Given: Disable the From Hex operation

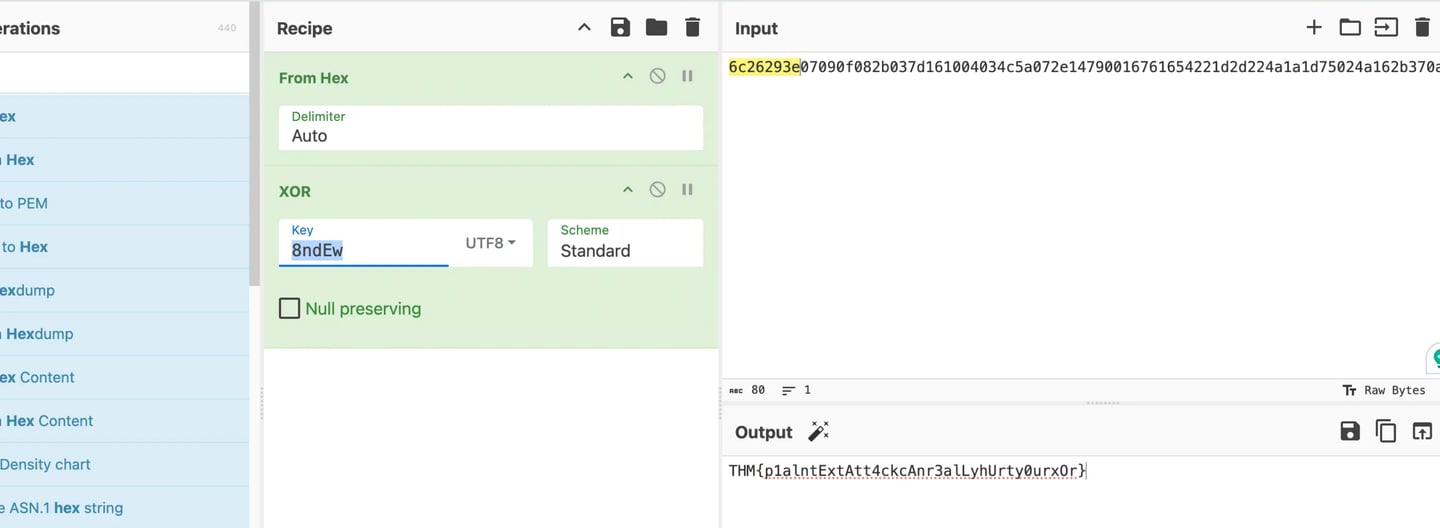Looking at the screenshot, I should (657, 76).
